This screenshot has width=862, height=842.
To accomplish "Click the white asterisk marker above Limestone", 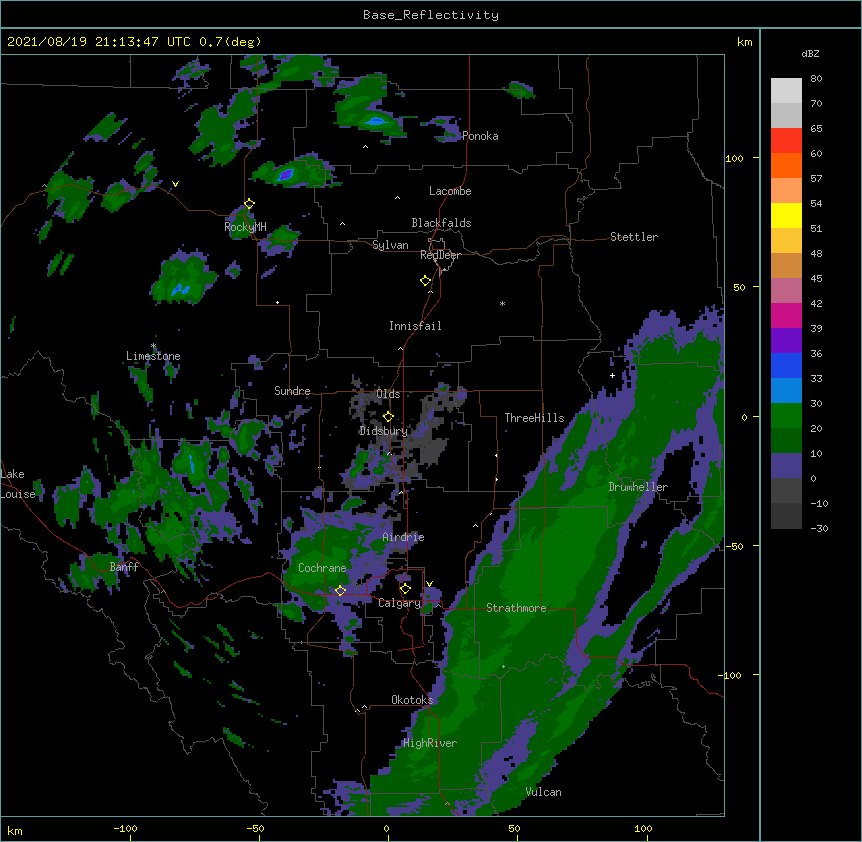I will [154, 346].
